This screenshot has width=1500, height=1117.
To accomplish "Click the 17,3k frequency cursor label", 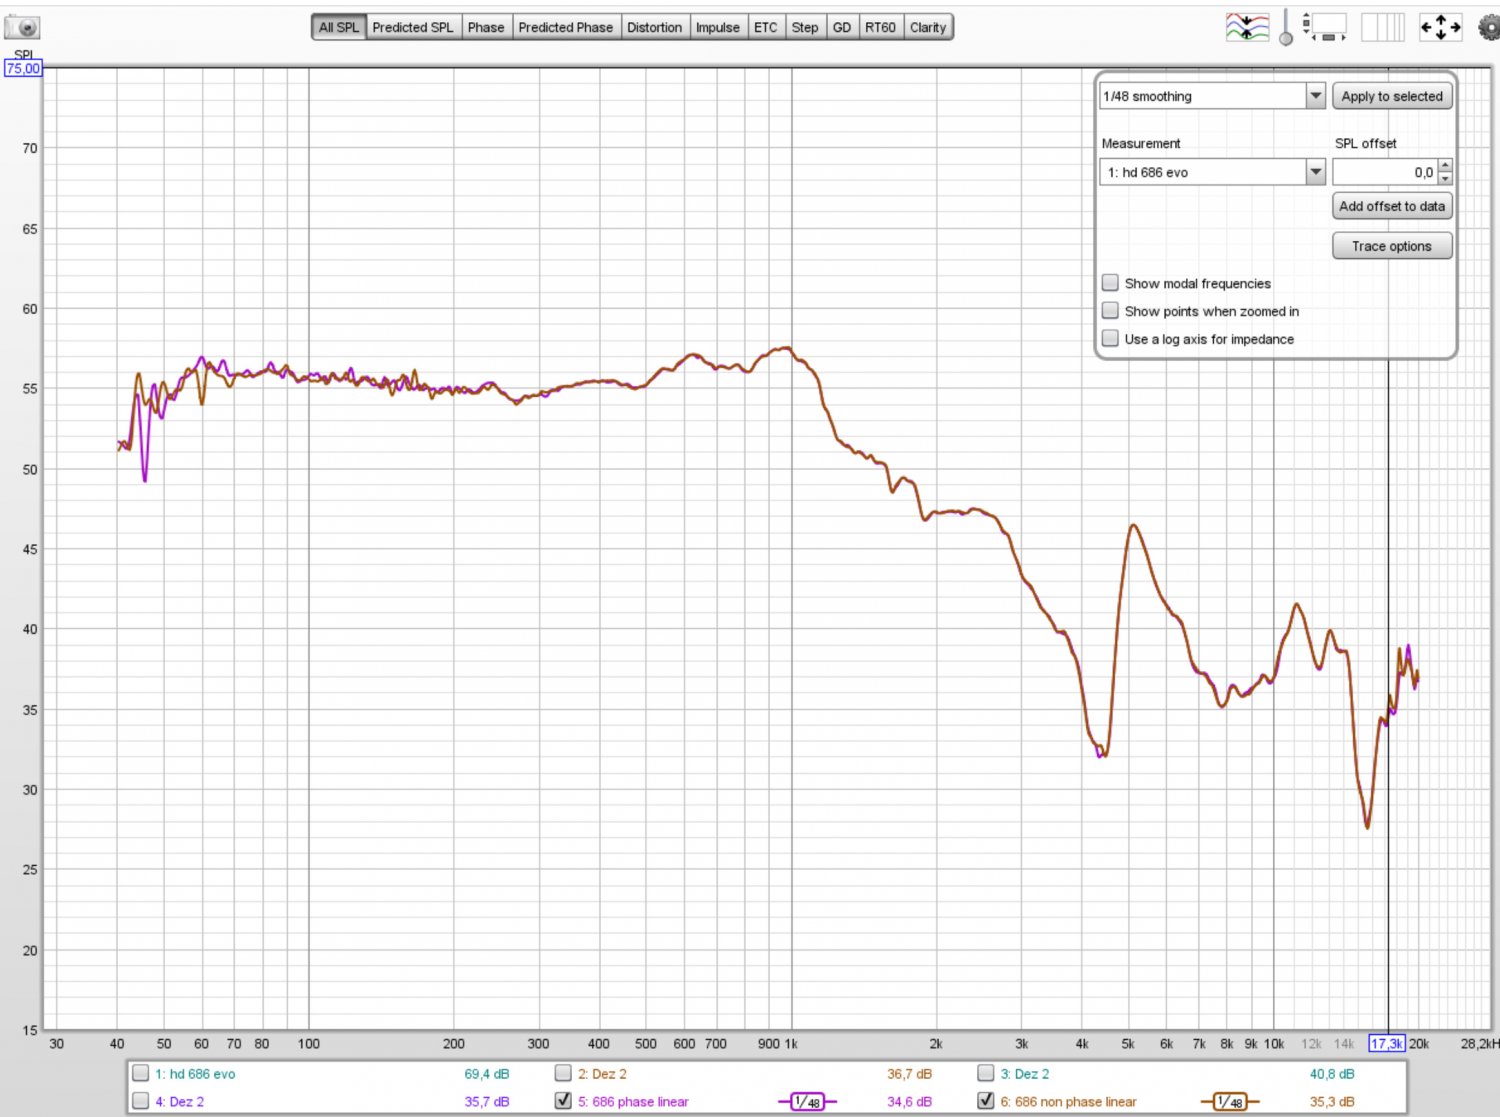I will (1387, 1043).
